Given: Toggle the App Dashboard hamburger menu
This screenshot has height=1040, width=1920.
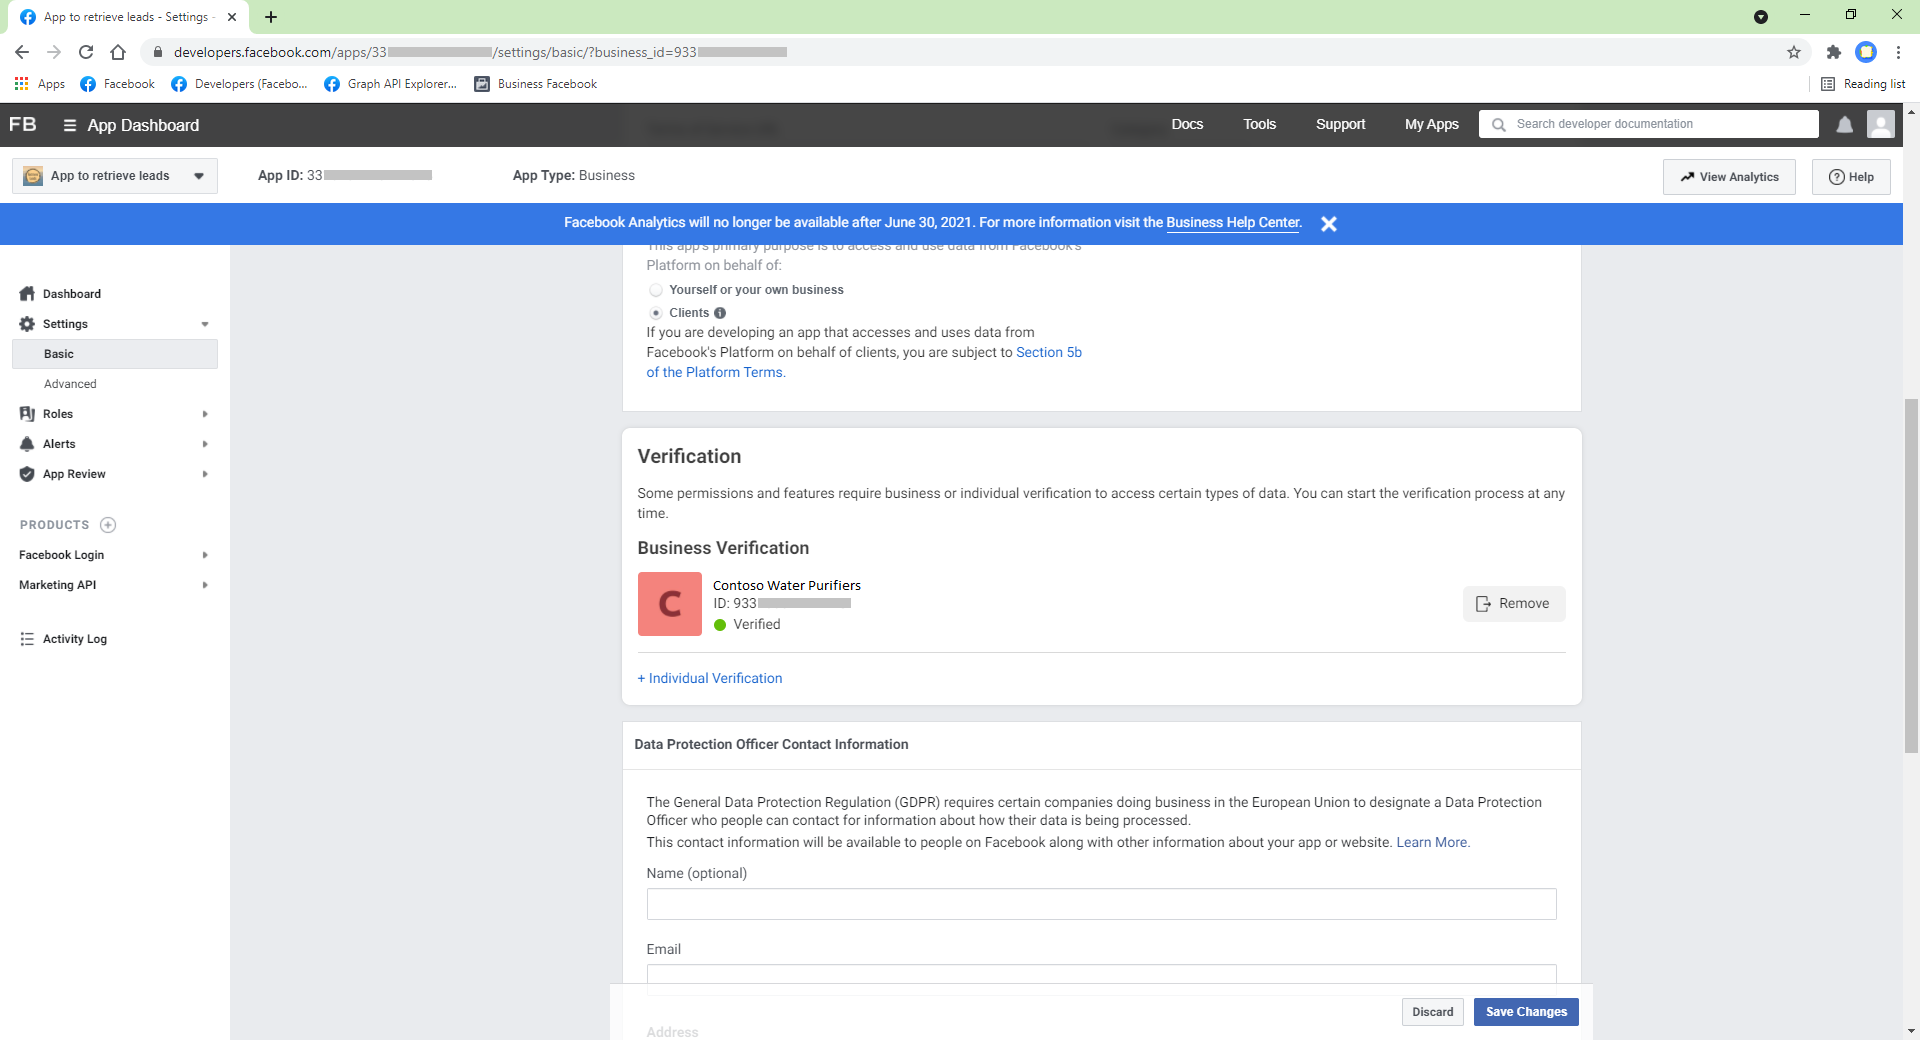Looking at the screenshot, I should 69,125.
